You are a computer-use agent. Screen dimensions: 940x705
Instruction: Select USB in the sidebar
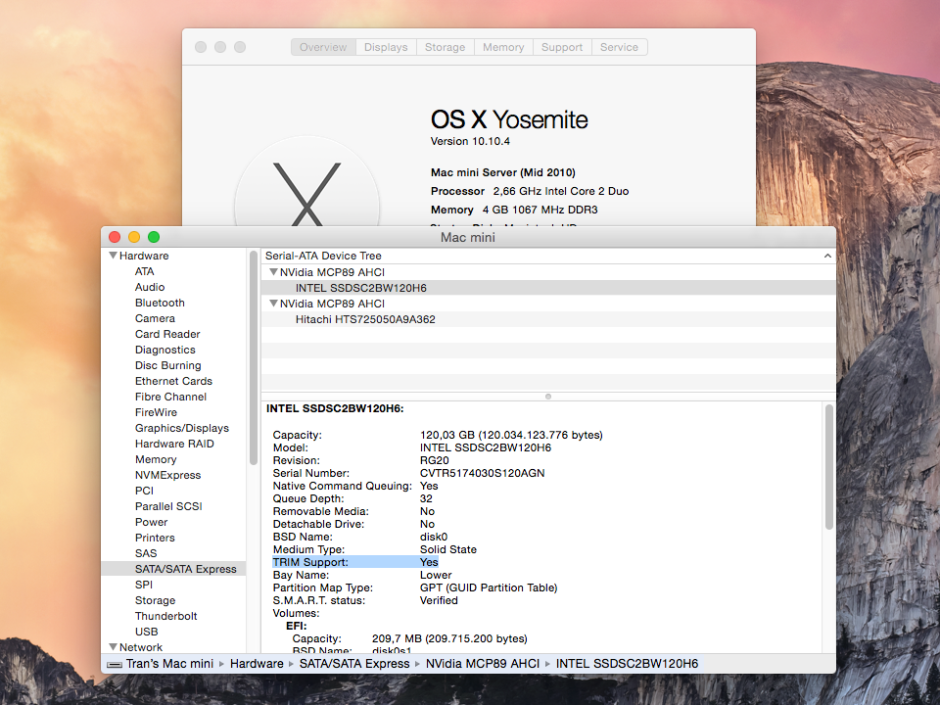(x=147, y=631)
